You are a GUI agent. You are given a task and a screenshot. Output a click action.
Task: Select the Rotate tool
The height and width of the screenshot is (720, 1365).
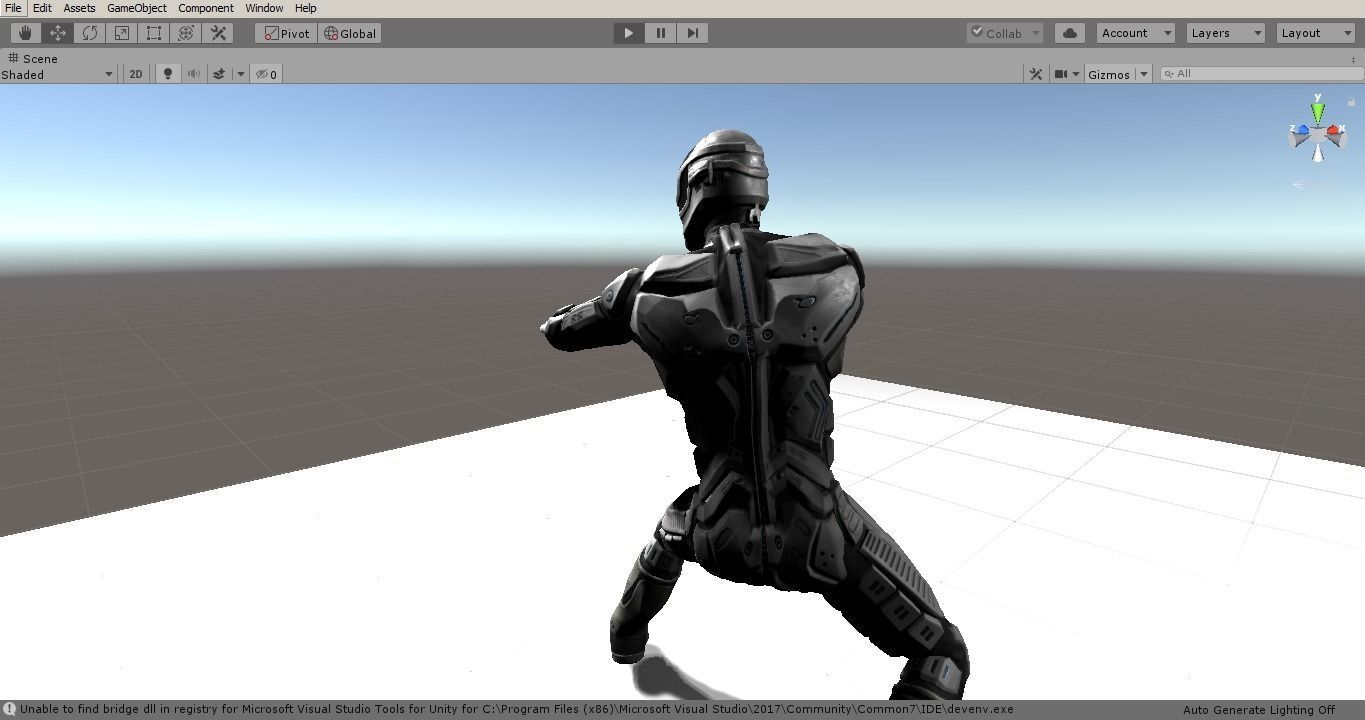click(x=89, y=33)
